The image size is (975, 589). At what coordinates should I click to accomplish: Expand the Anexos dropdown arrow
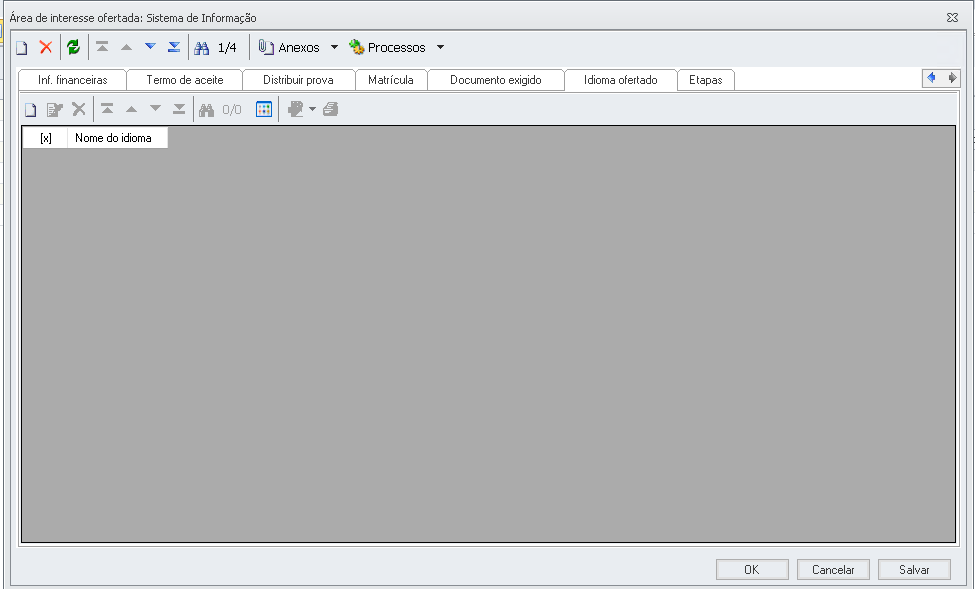(x=334, y=47)
